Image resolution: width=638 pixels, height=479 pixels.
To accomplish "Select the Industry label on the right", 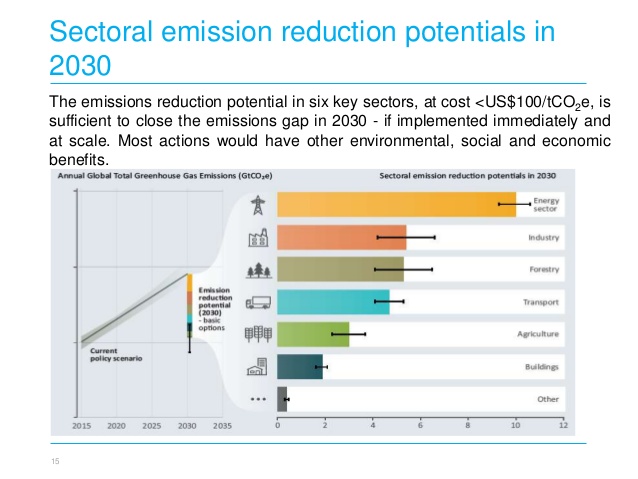I will tap(543, 238).
